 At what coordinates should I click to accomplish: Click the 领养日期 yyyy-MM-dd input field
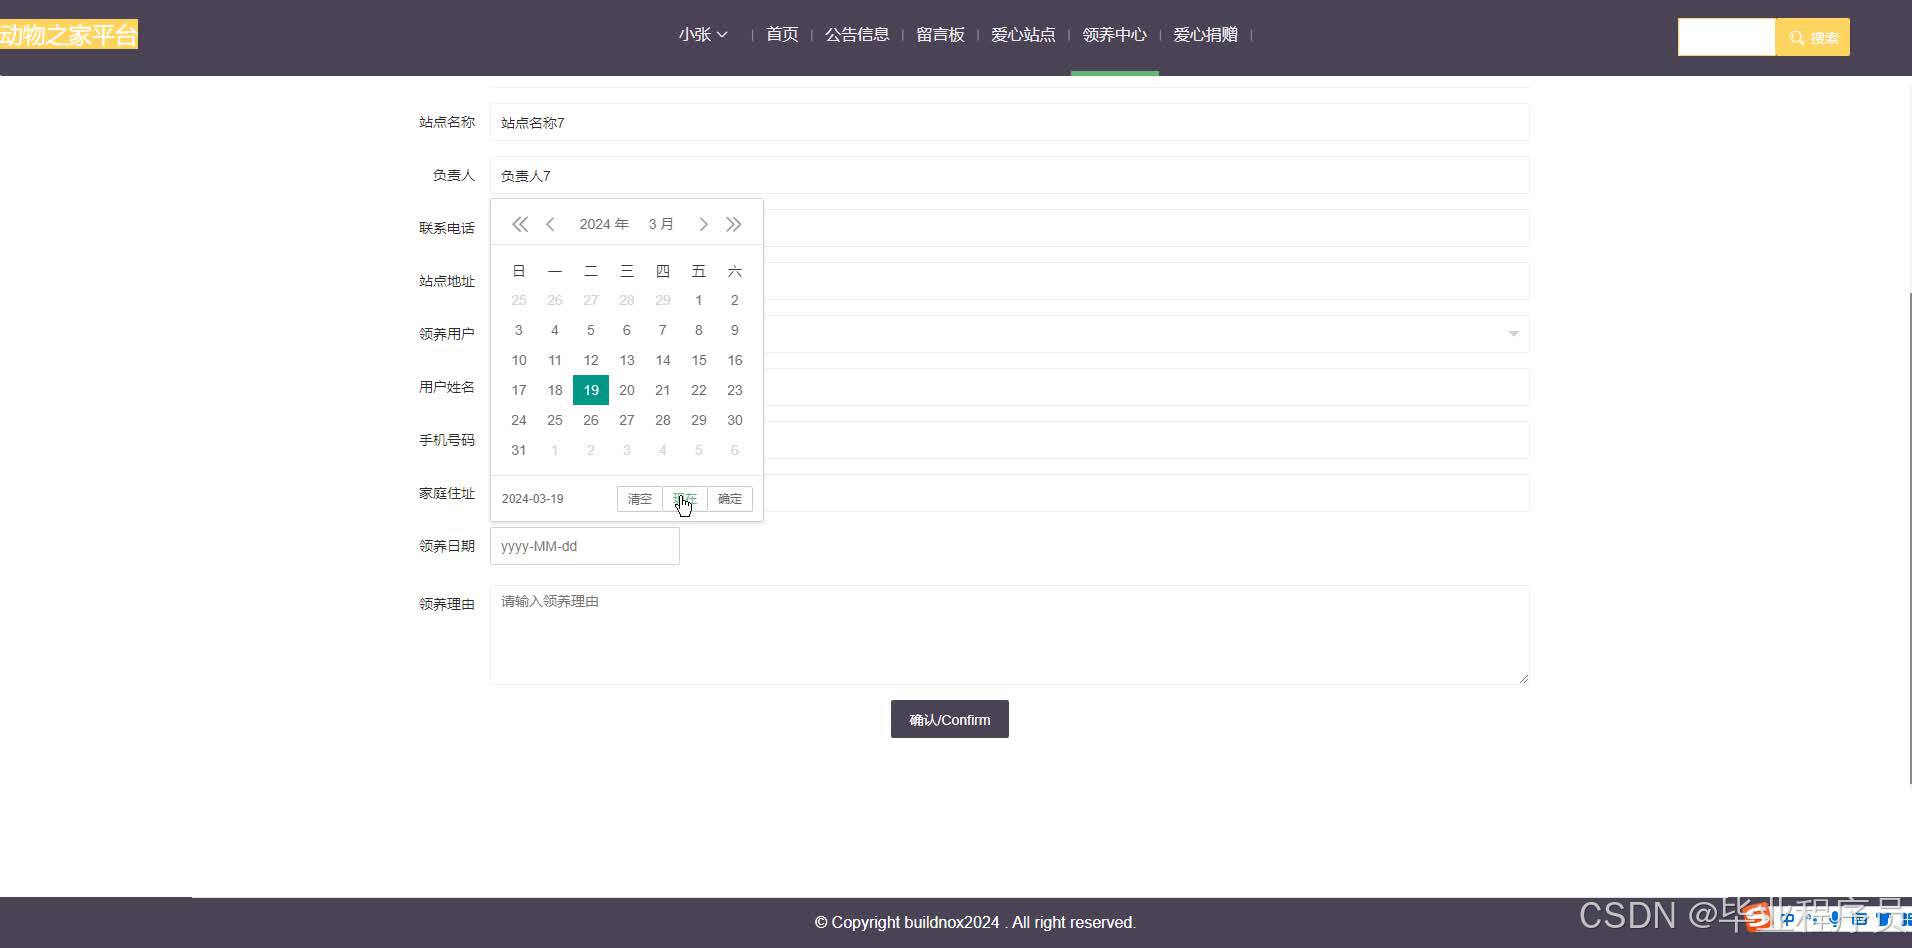coord(584,546)
